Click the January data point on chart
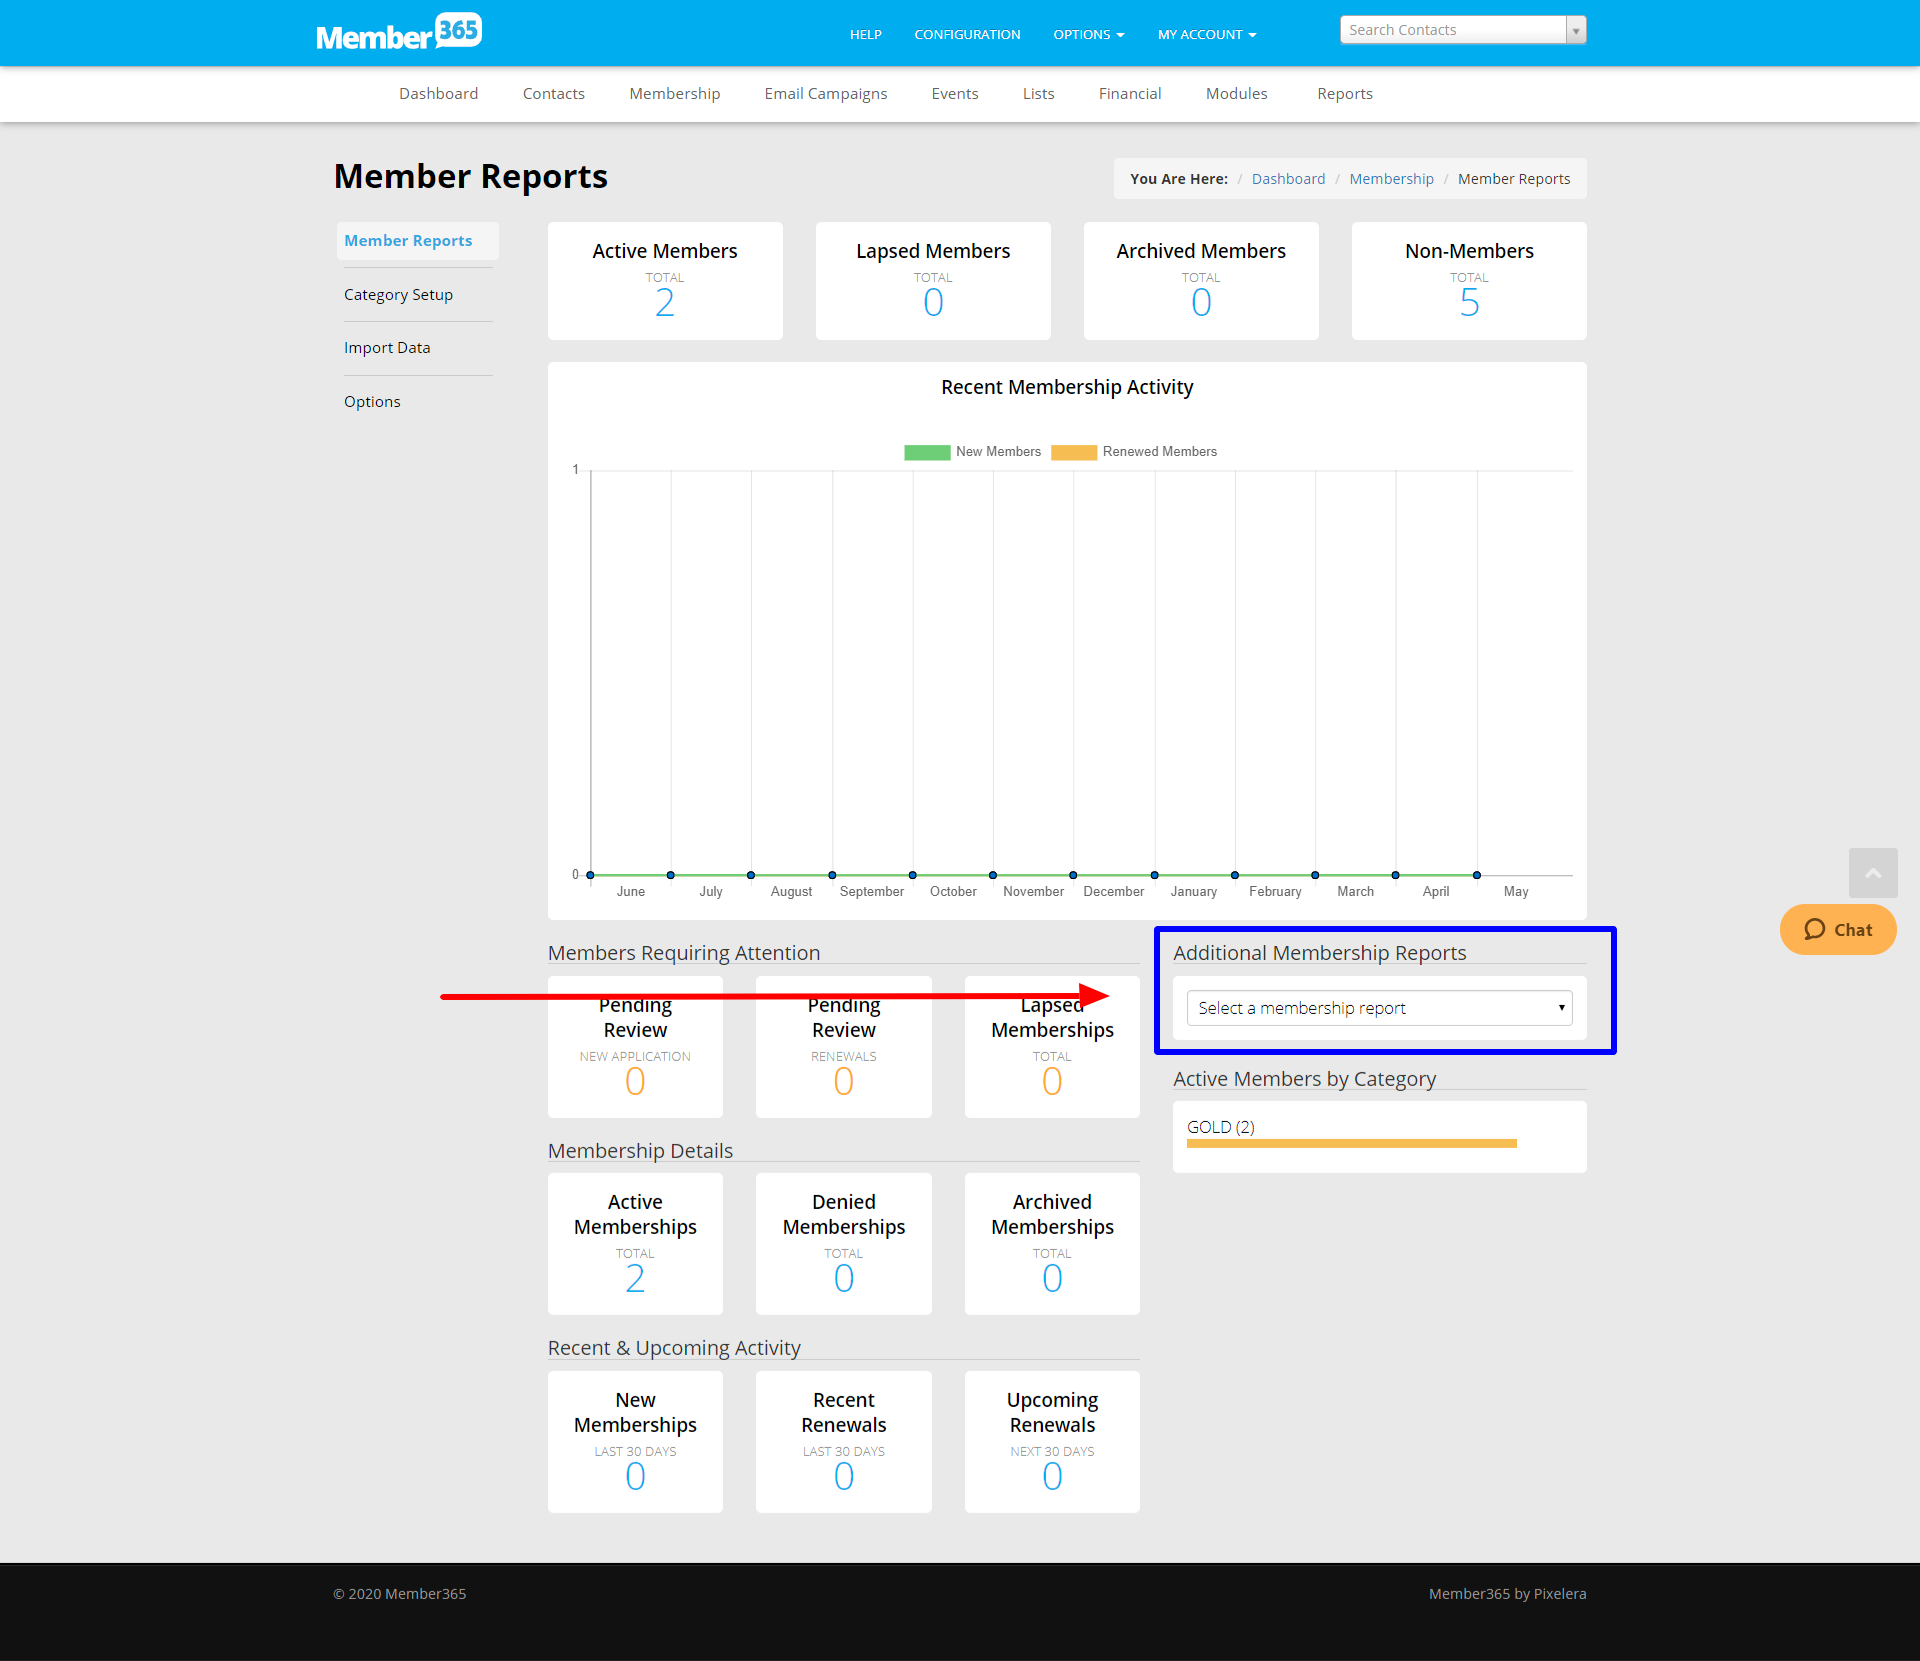 pyautogui.click(x=1154, y=875)
